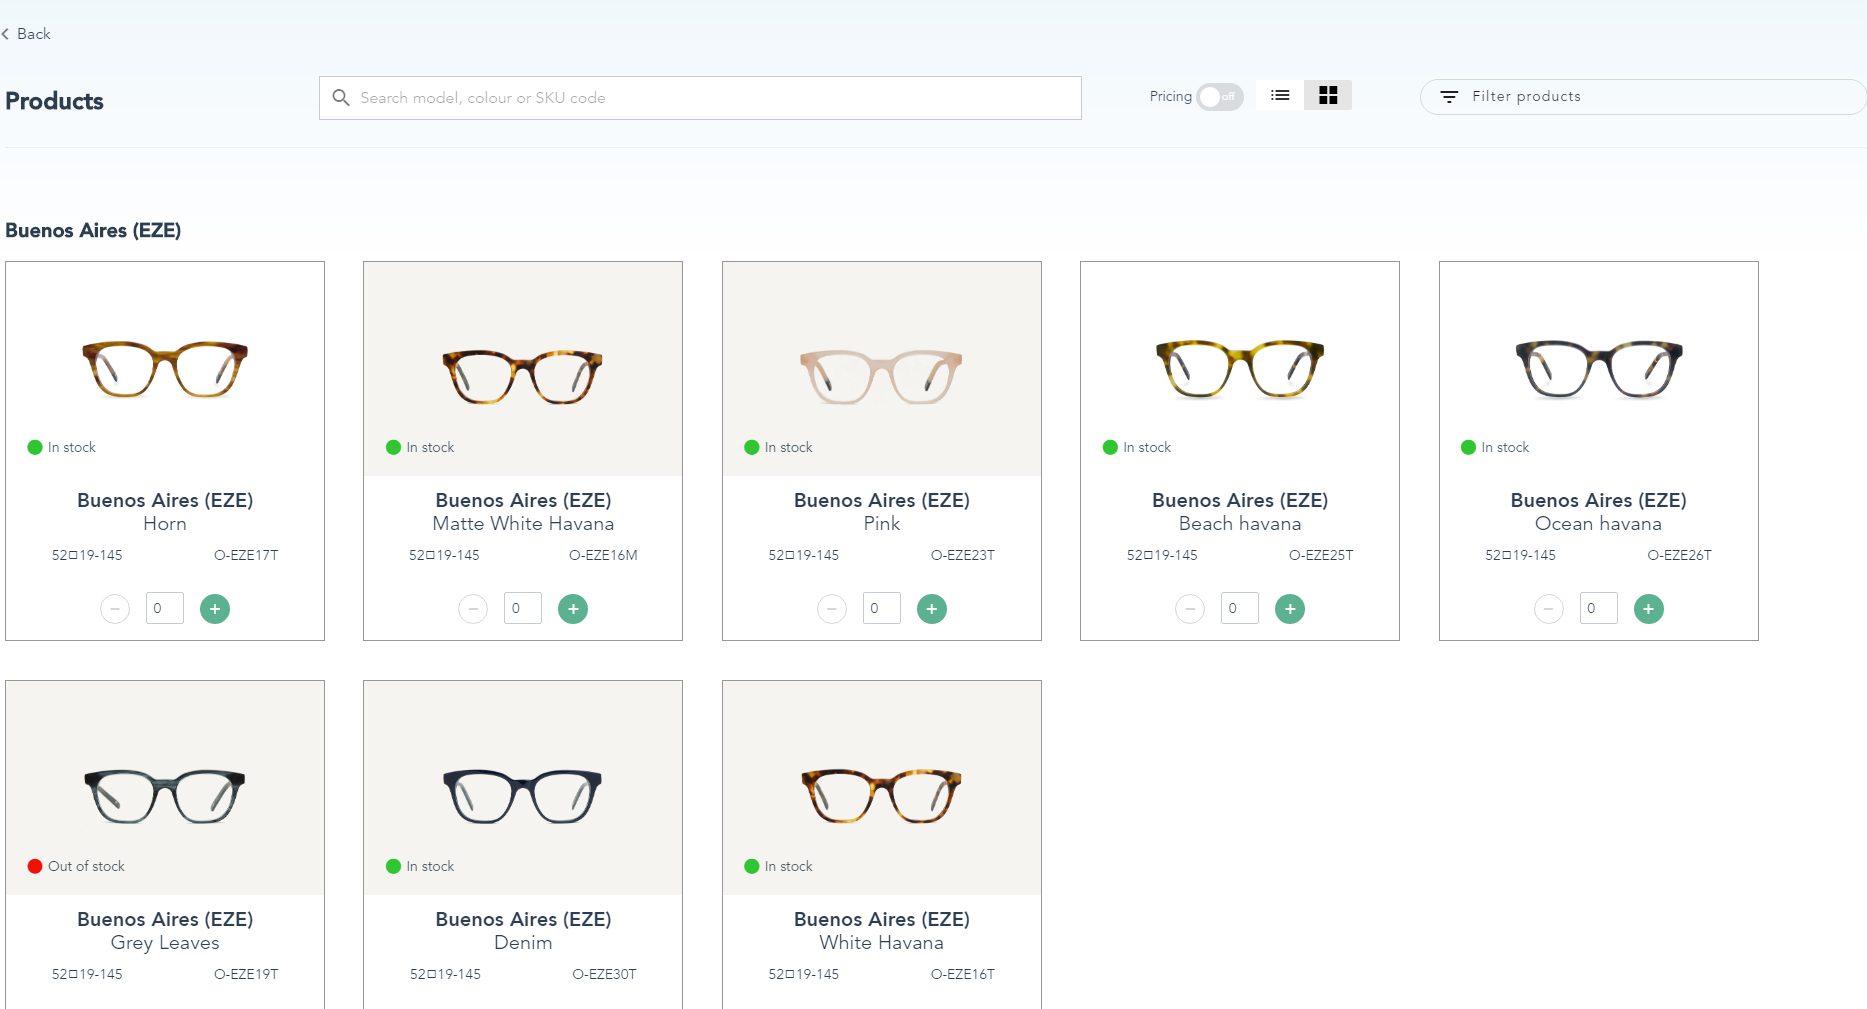The width and height of the screenshot is (1867, 1009).
Task: Click SKU code O-EZE17T
Action: pyautogui.click(x=246, y=555)
